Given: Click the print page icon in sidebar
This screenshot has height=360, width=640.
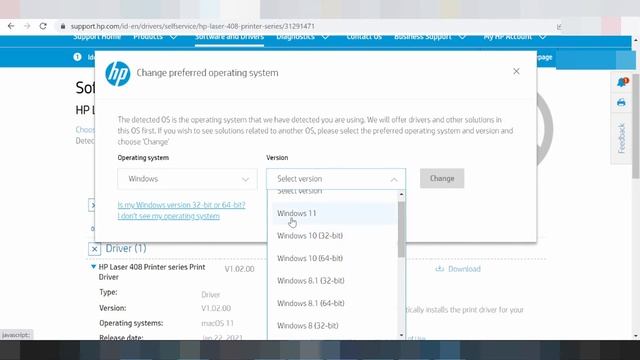Looking at the screenshot, I should (x=621, y=102).
